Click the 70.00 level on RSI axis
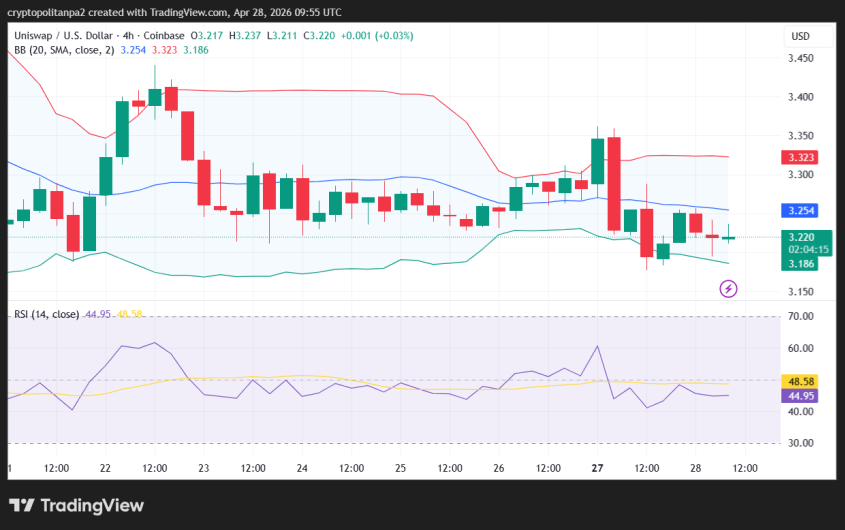The width and height of the screenshot is (845, 530). (800, 316)
